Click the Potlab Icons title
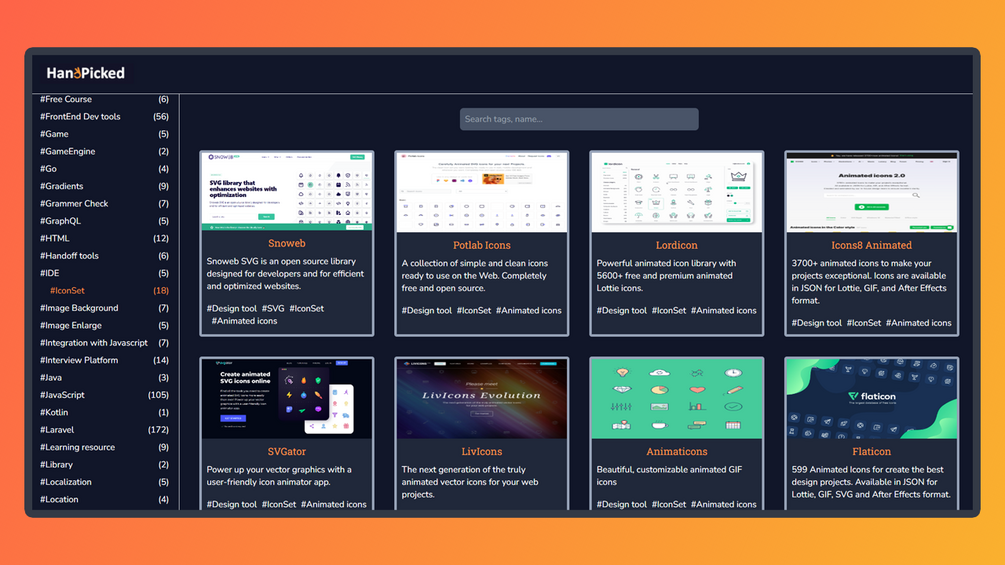 point(481,245)
